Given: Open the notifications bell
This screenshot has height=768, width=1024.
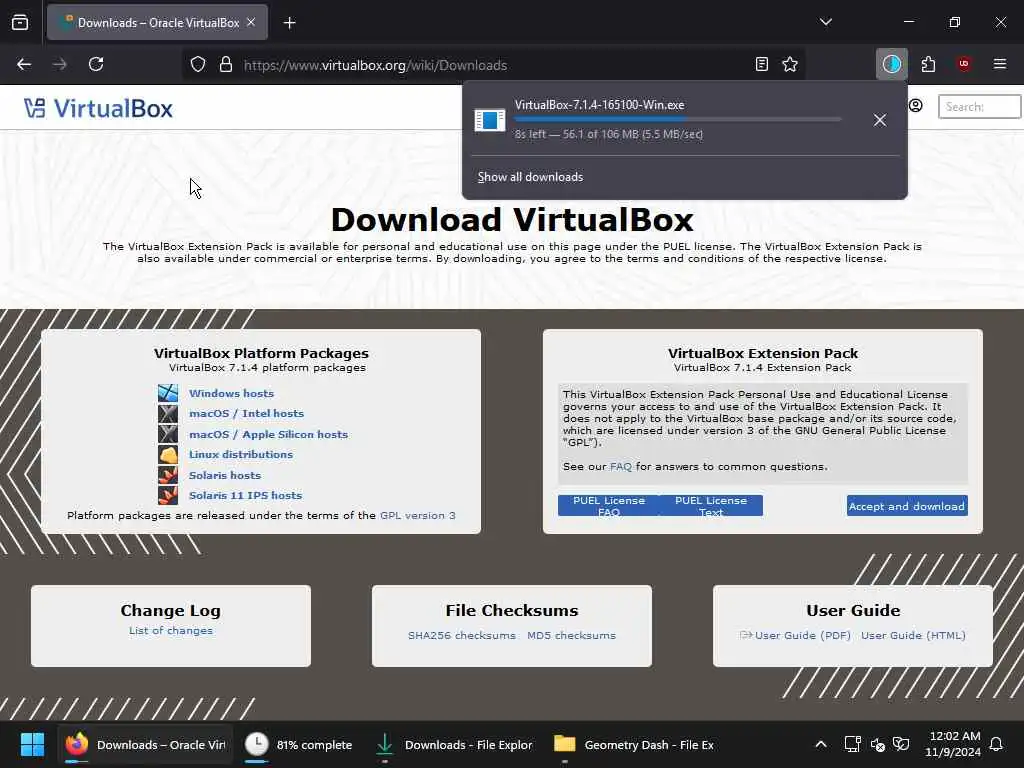Looking at the screenshot, I should [x=997, y=744].
